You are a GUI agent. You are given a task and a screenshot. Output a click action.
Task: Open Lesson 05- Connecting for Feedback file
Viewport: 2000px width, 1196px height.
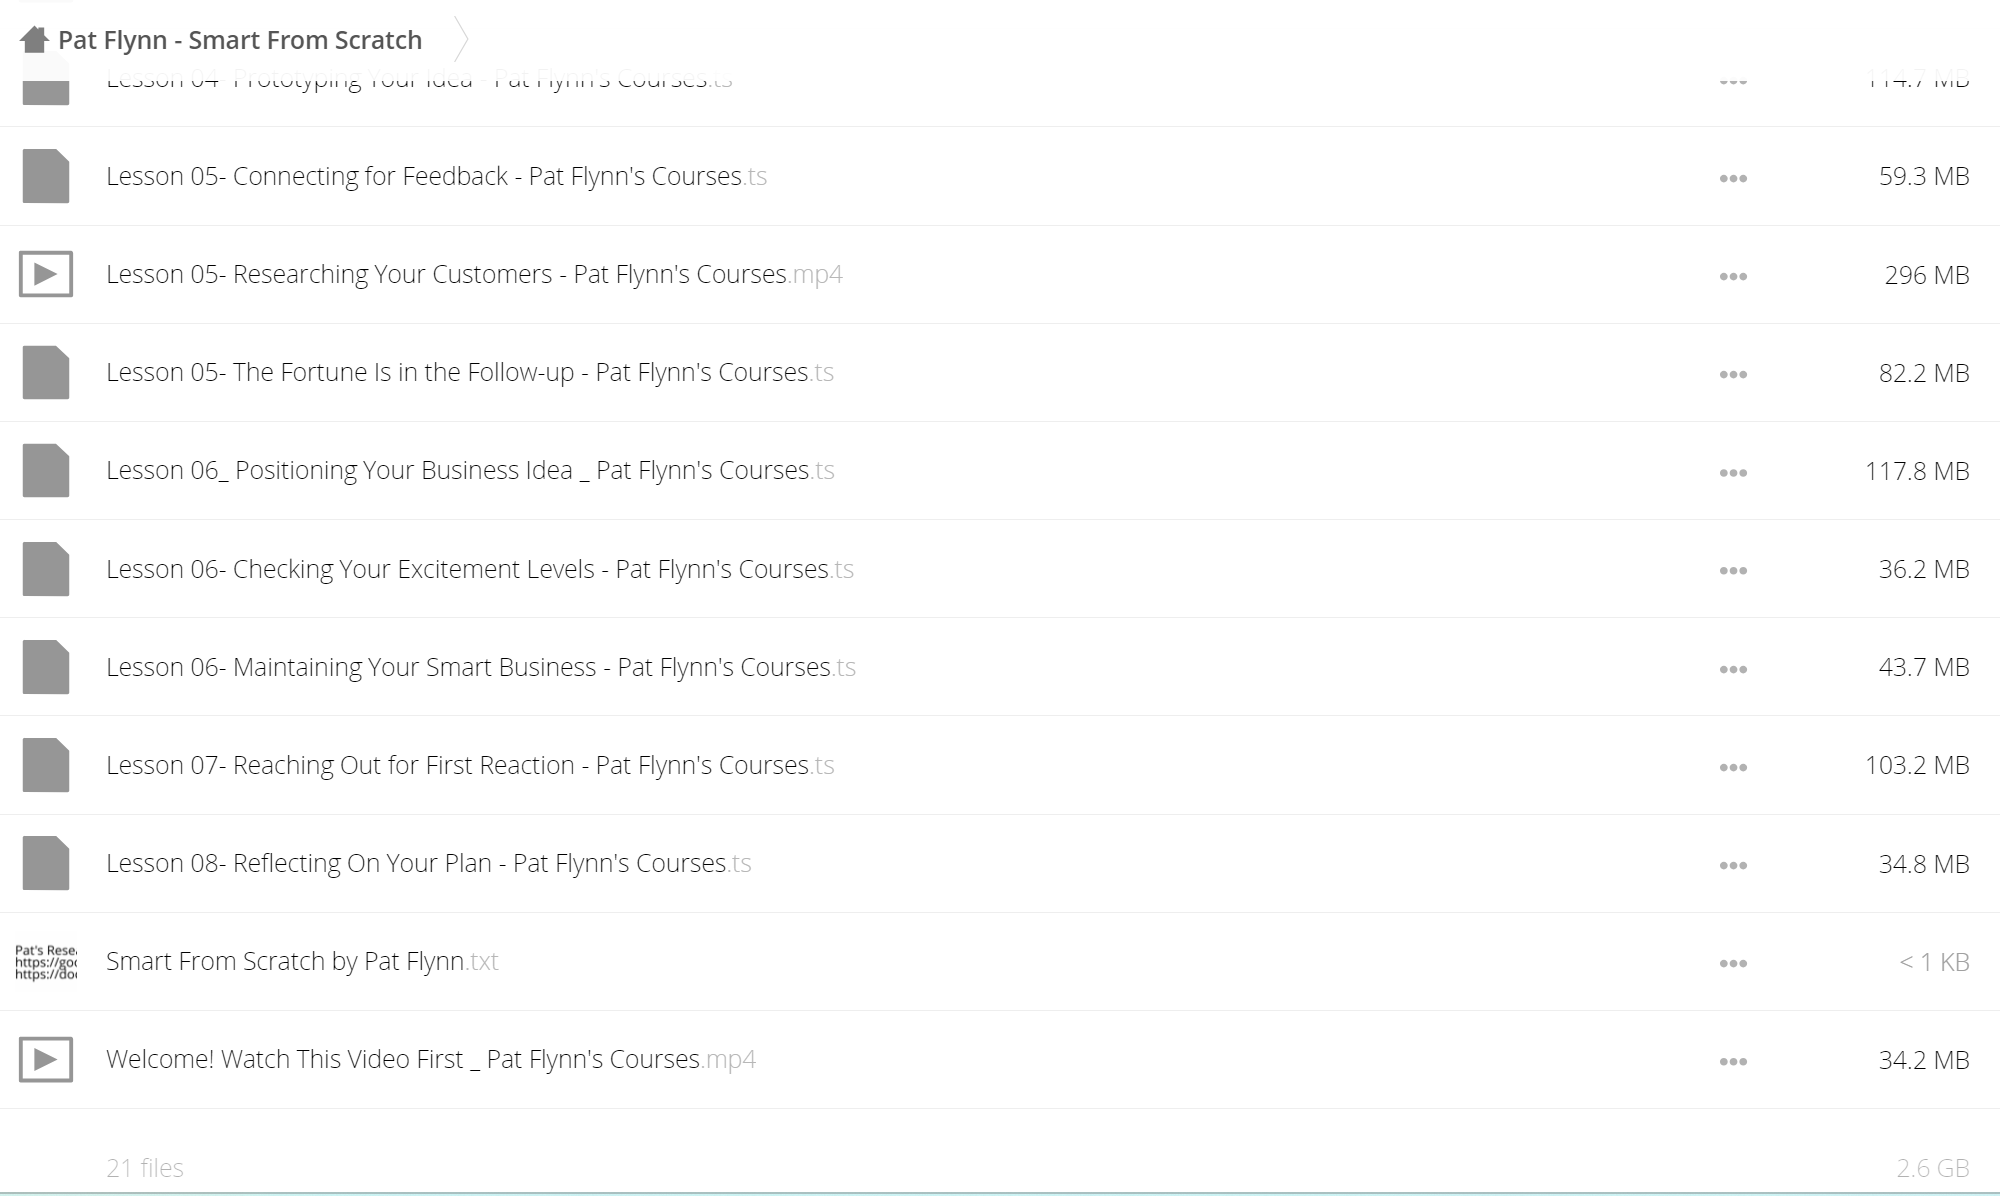pyautogui.click(x=436, y=176)
